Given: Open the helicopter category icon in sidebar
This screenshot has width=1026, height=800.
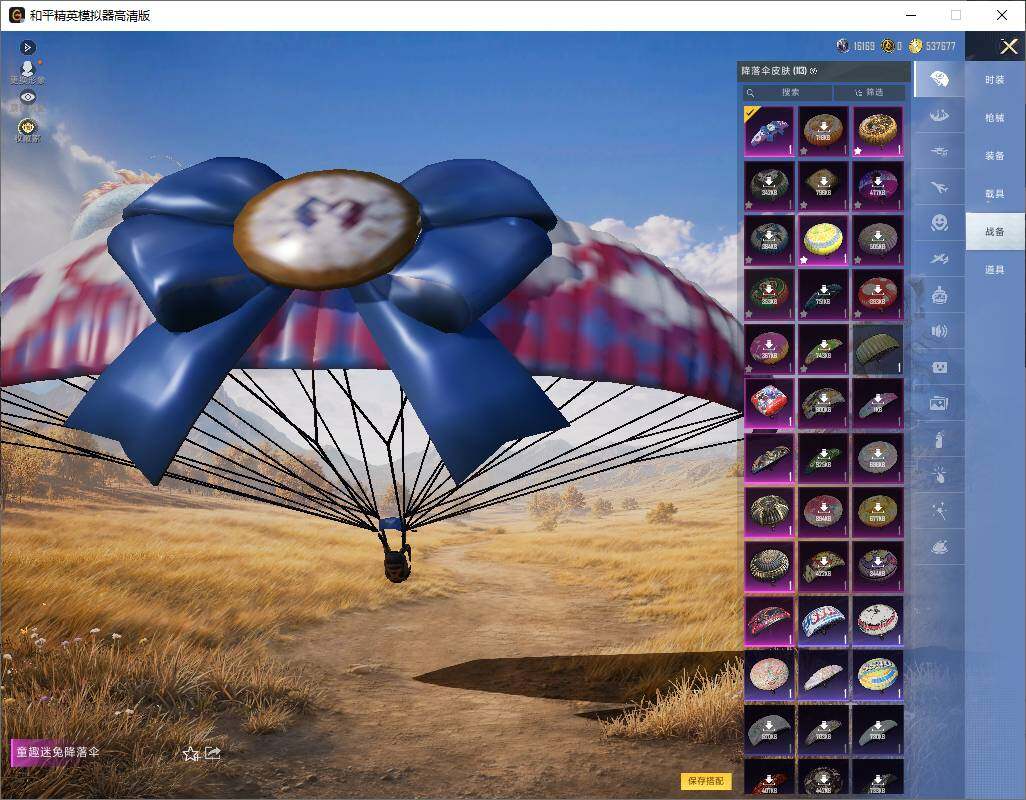Looking at the screenshot, I should [x=939, y=152].
